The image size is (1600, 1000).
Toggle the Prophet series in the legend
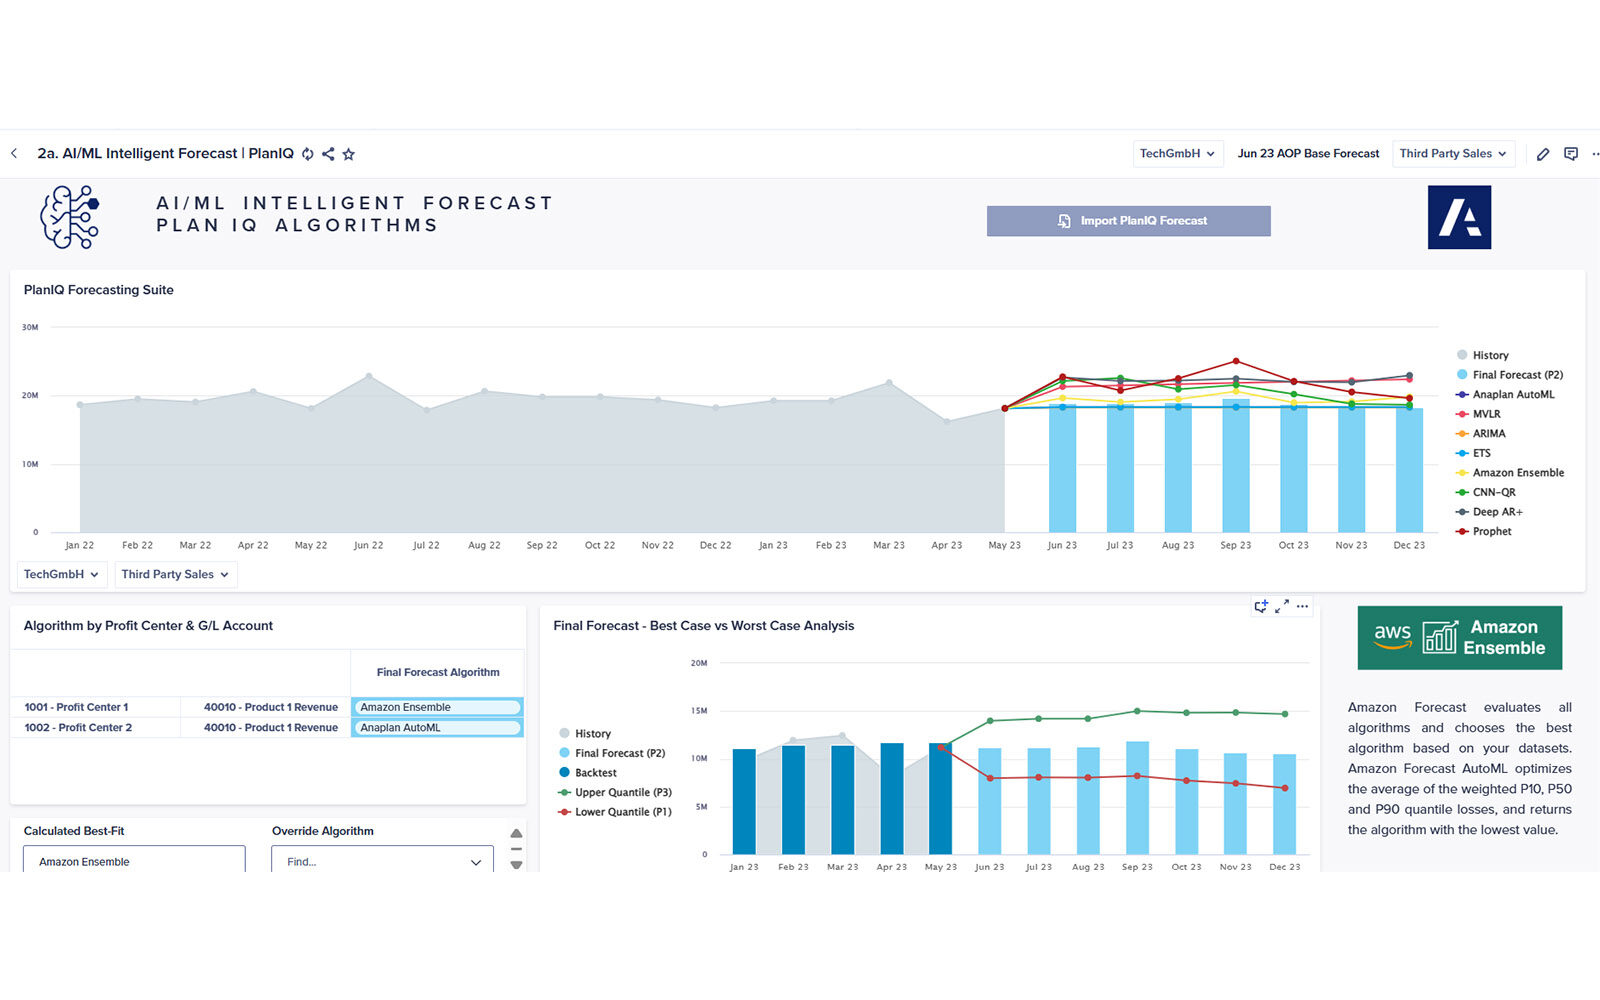(x=1491, y=532)
